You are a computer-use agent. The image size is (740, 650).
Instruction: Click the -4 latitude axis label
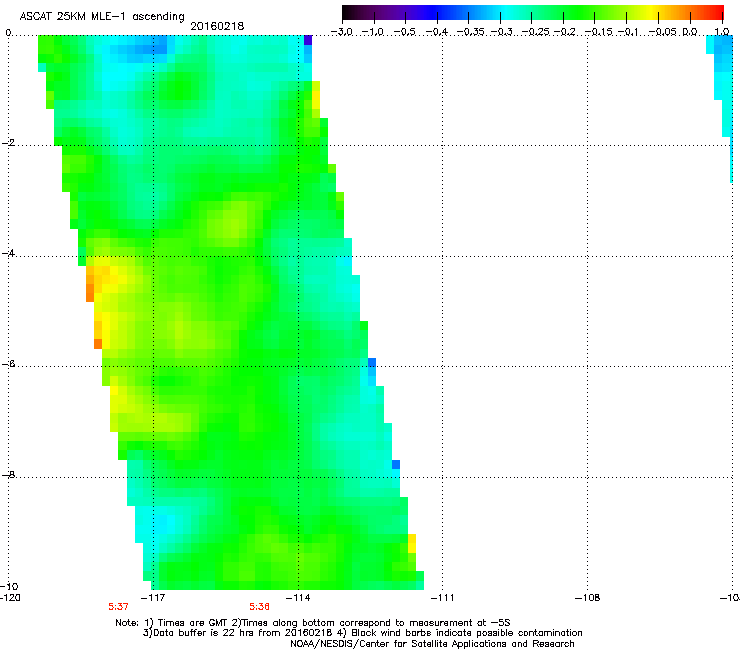[8, 253]
